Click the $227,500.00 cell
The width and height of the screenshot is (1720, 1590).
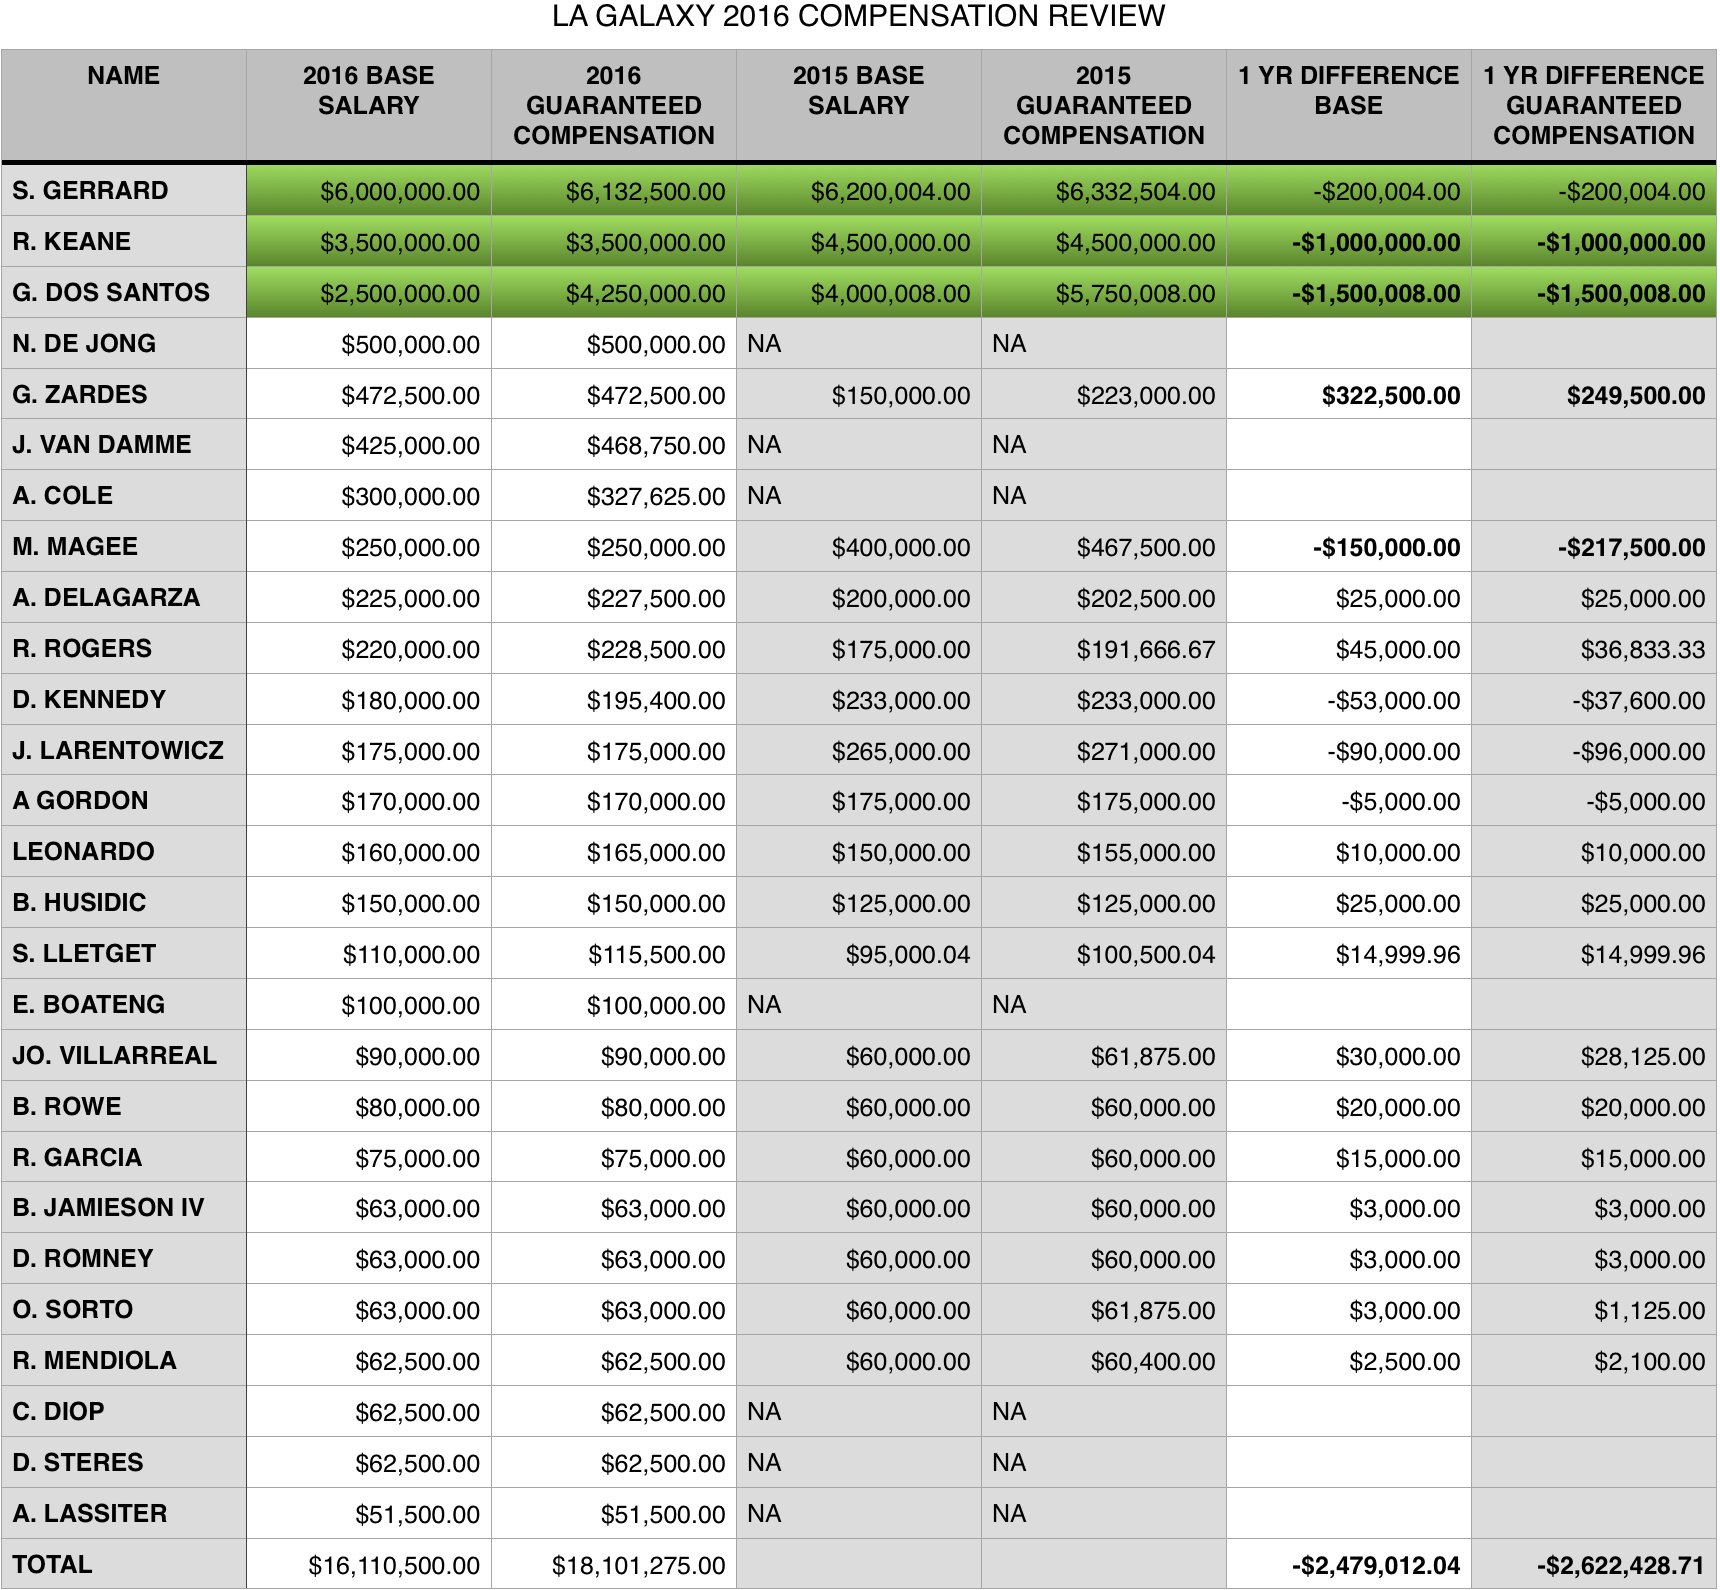tap(614, 597)
